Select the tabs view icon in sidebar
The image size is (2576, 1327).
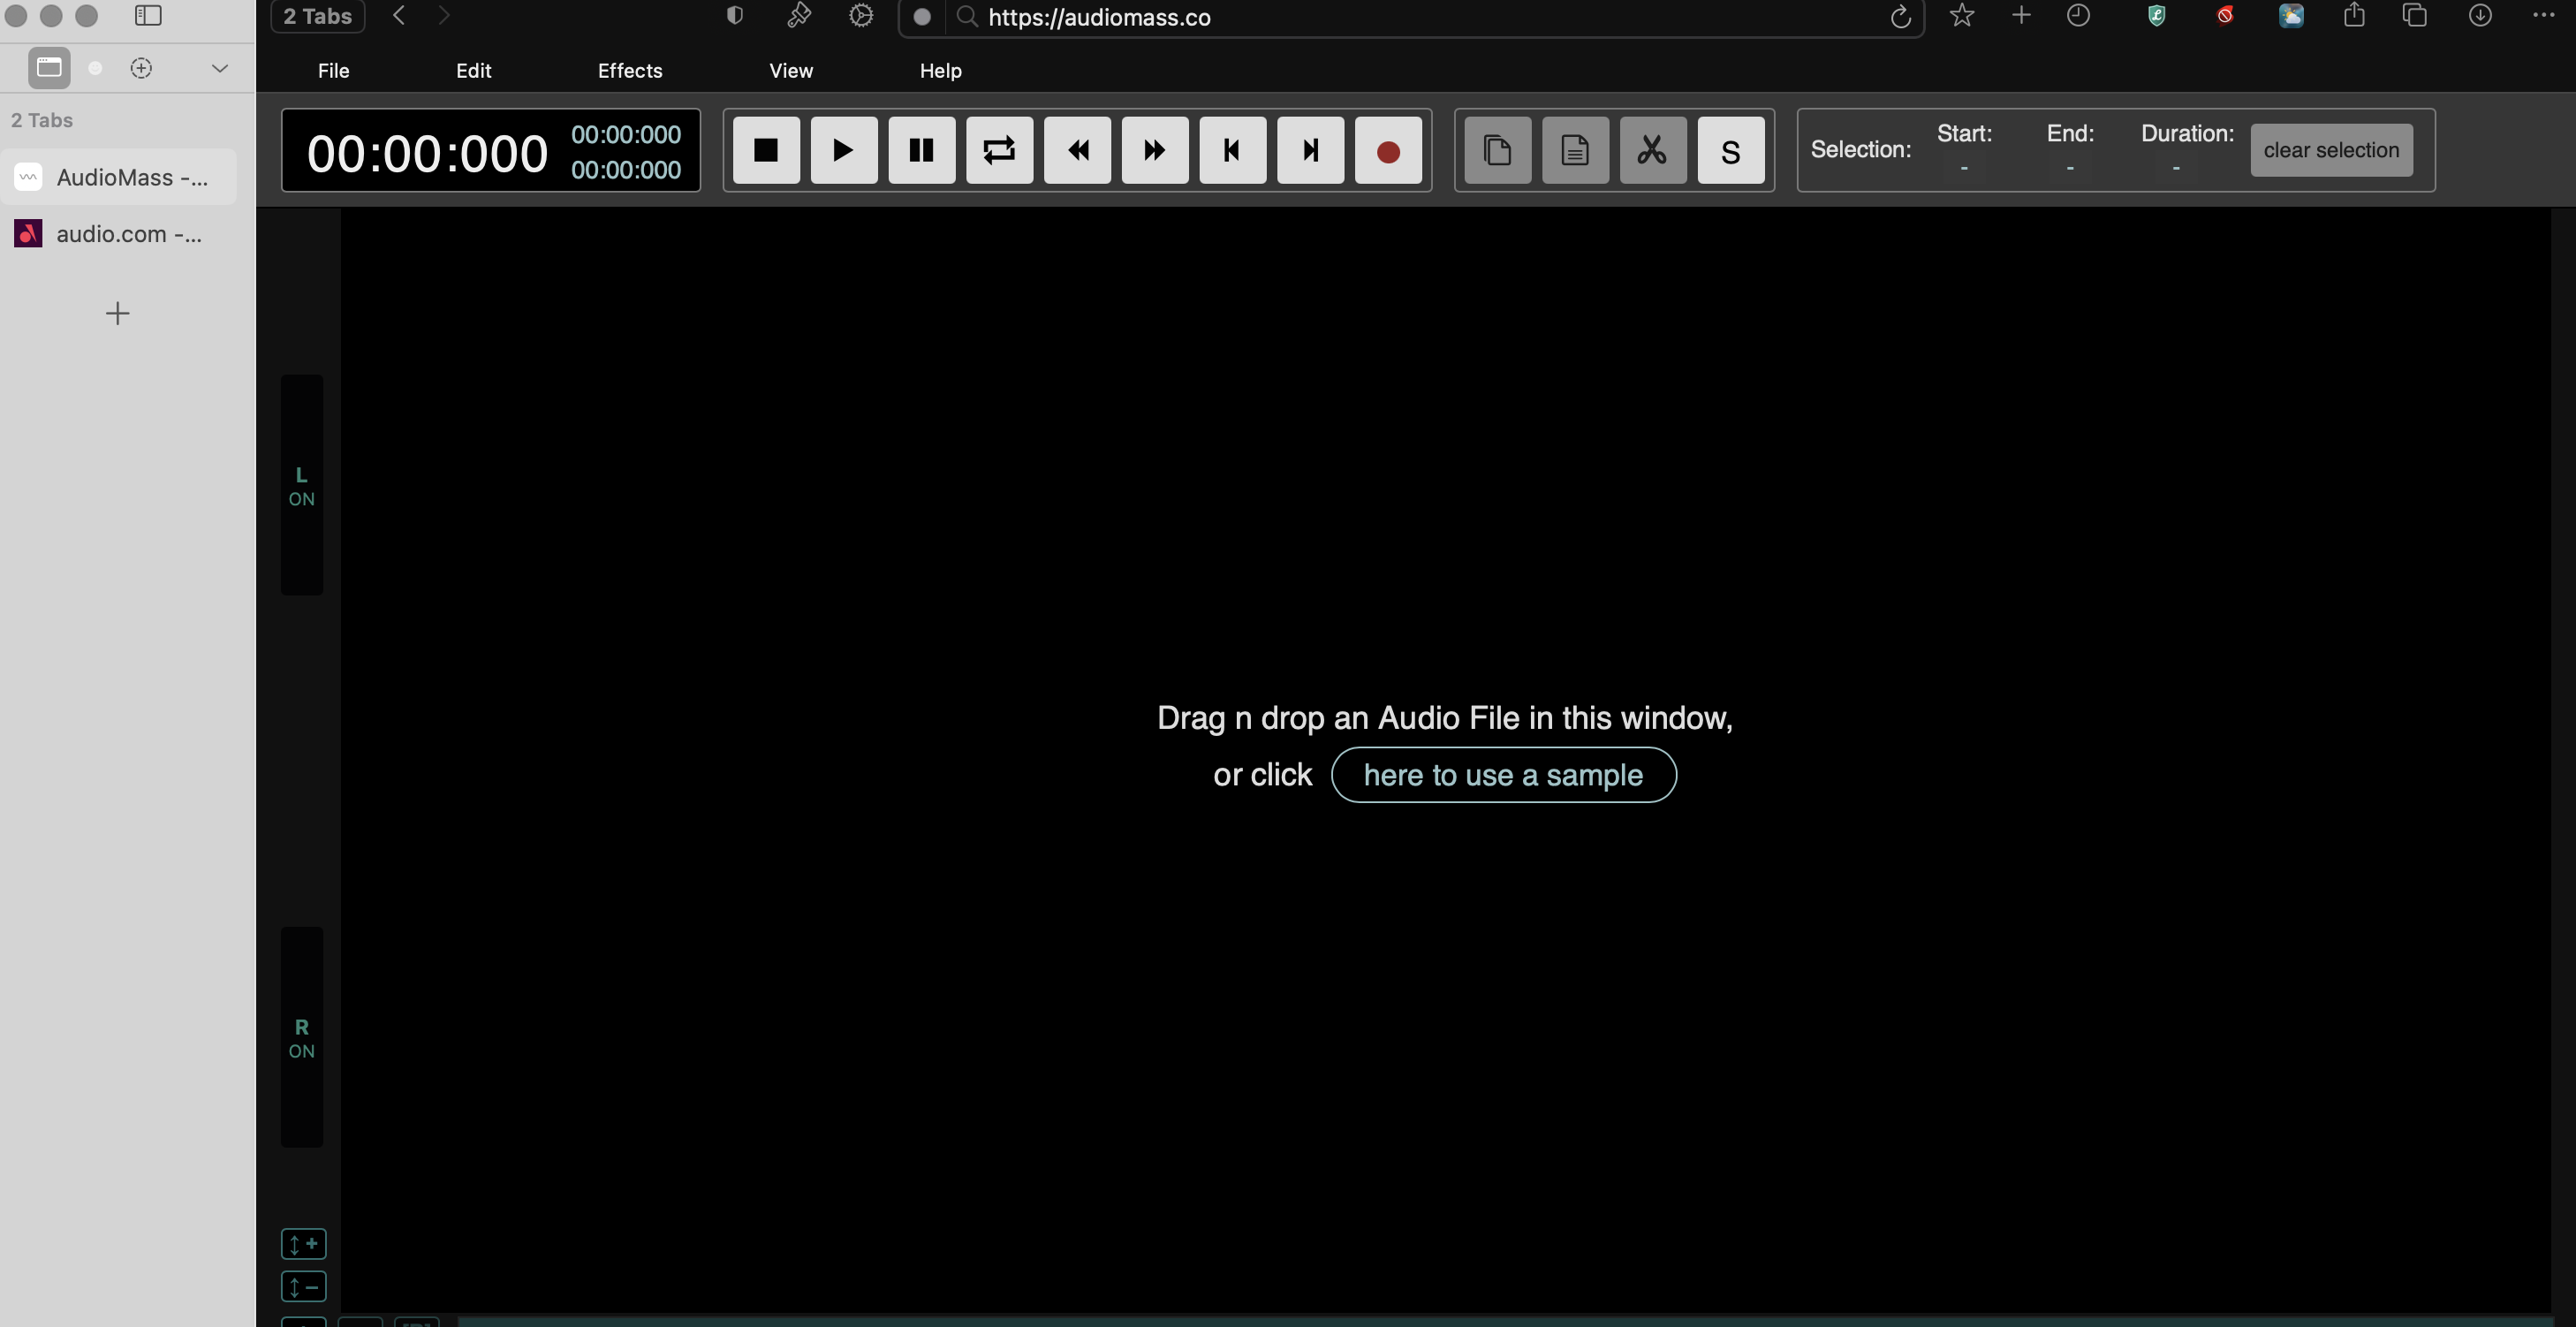49,68
